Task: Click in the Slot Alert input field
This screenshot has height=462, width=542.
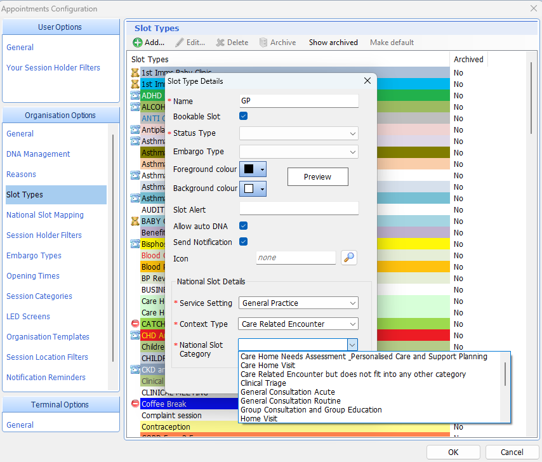Action: (x=299, y=208)
